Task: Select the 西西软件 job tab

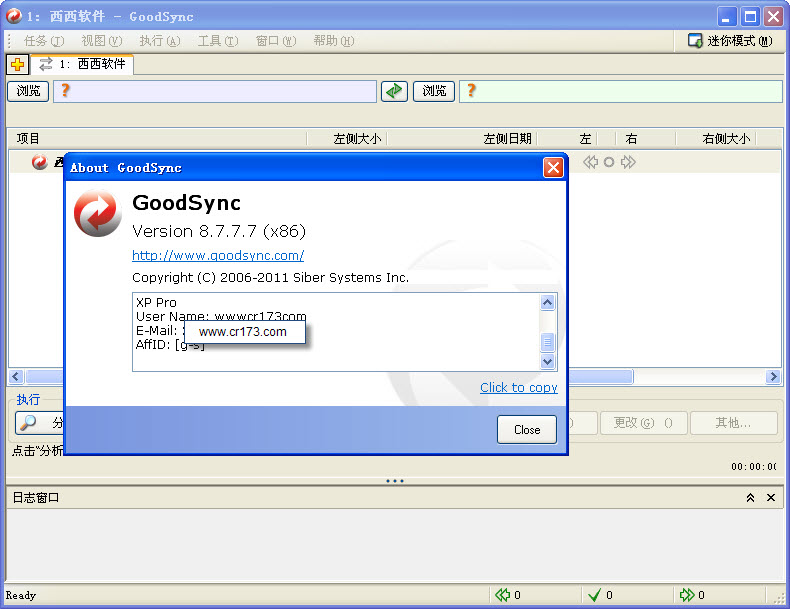Action: click(83, 64)
